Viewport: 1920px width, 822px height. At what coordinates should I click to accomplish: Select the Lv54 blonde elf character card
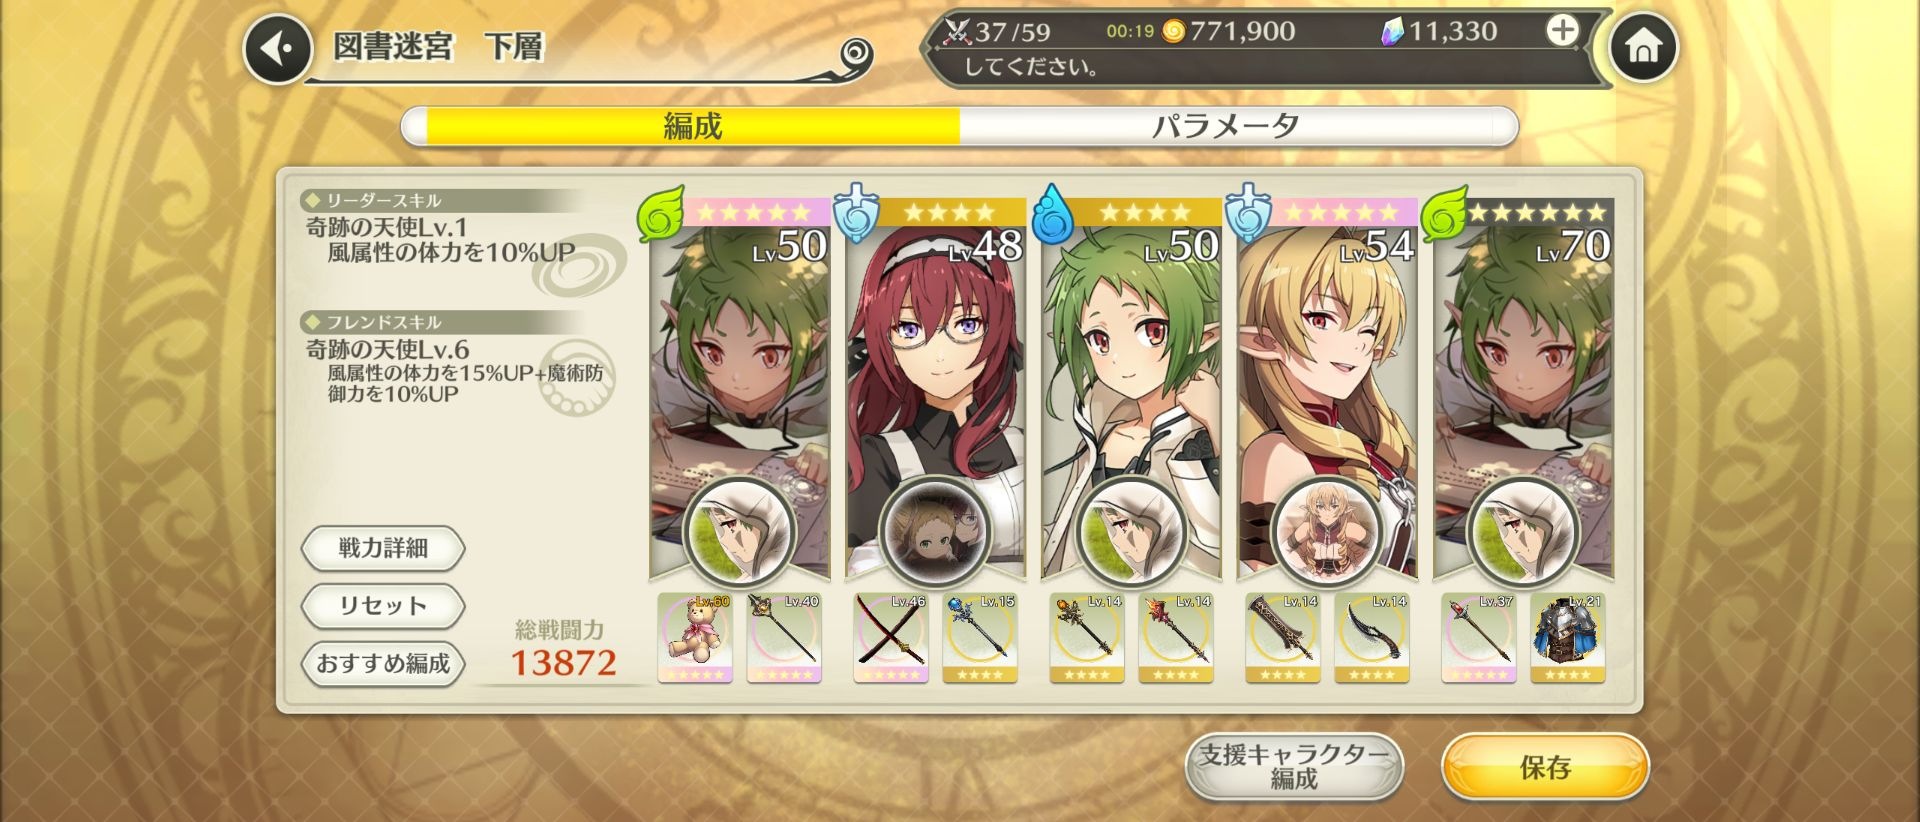click(x=1327, y=390)
